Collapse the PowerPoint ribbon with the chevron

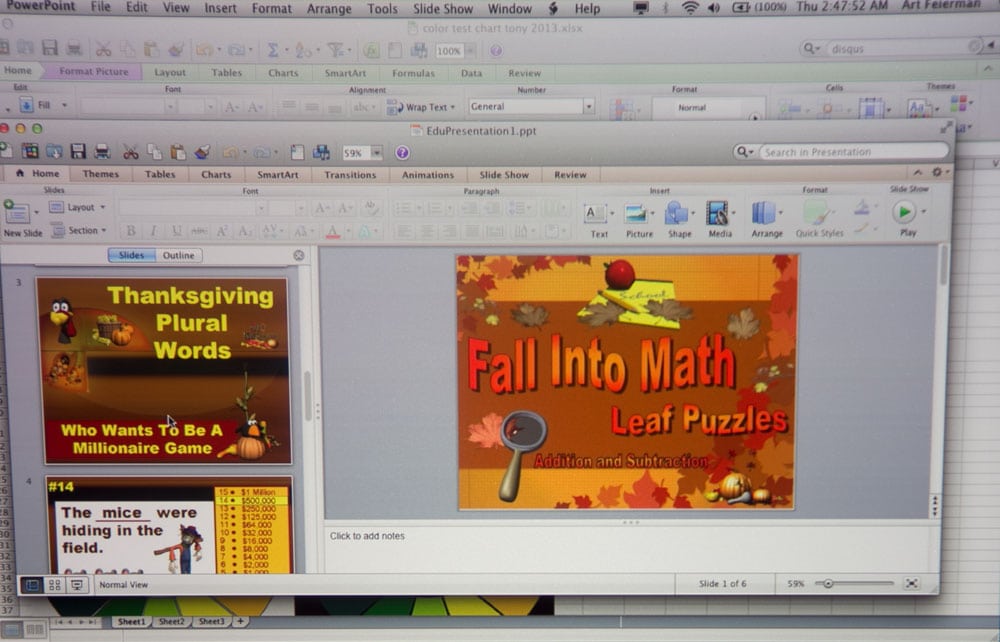pos(917,172)
